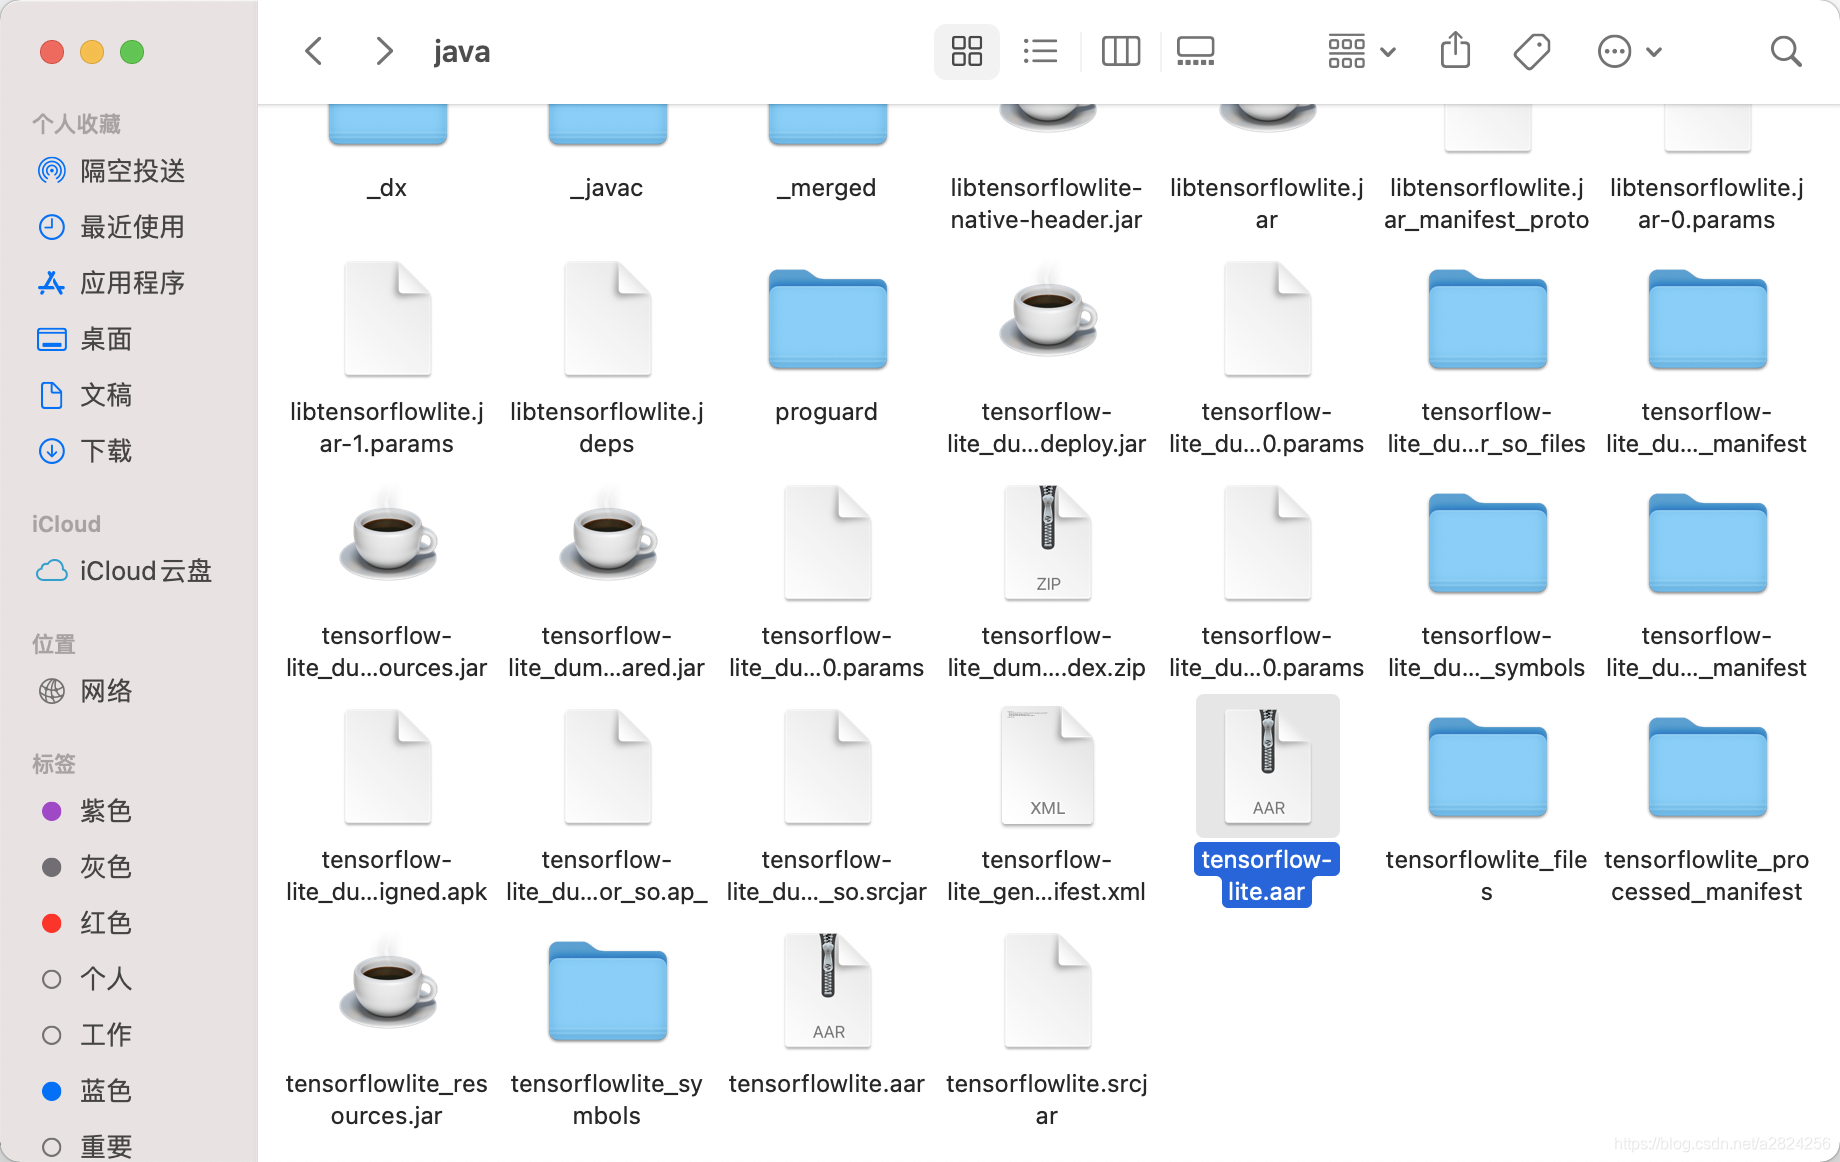Viewport: 1840px width, 1162px height.
Task: Click the tensorflow-lite.aar filename label
Action: tap(1267, 875)
